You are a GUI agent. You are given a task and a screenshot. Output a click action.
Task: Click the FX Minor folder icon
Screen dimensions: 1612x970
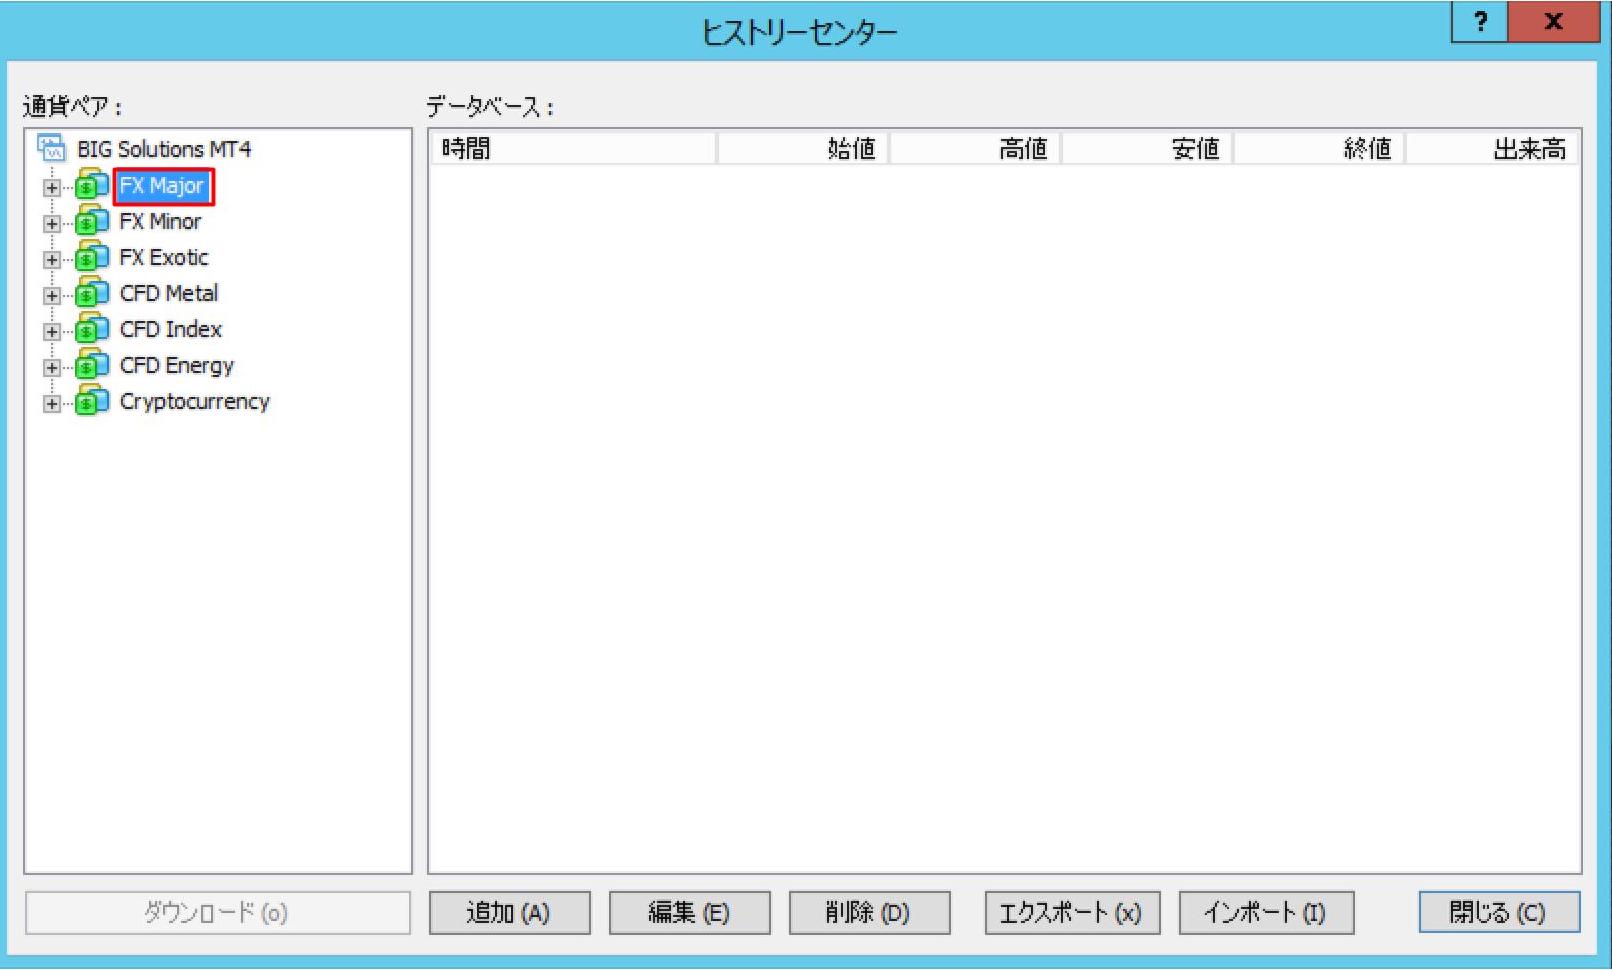click(92, 221)
